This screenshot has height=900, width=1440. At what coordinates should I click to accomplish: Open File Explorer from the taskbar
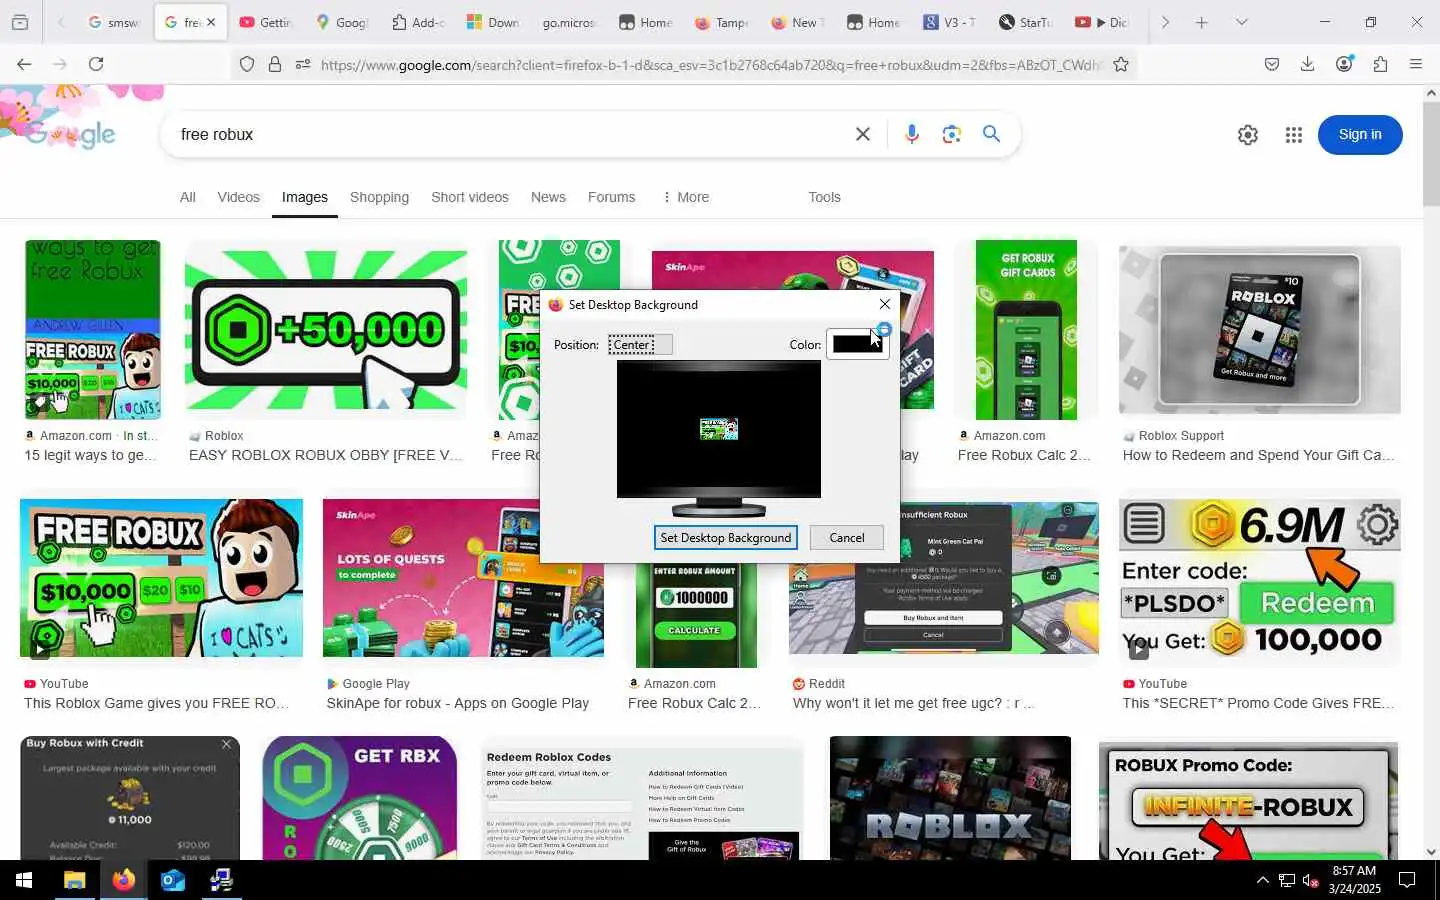tap(75, 880)
